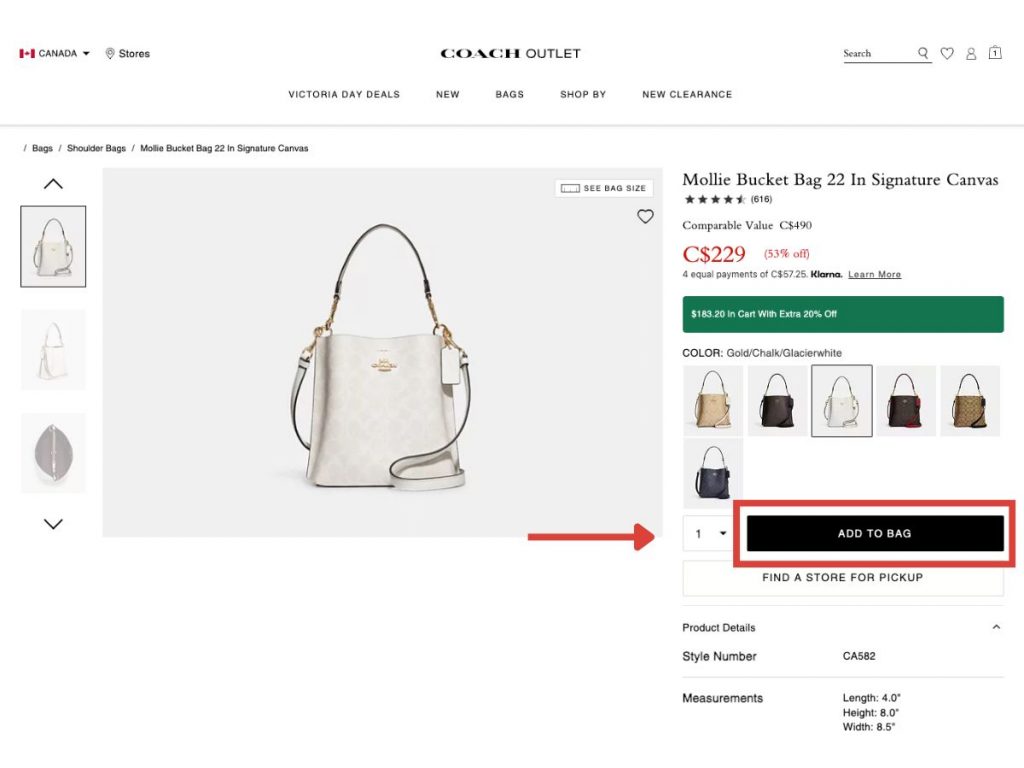Open the Canada country selector dropdown
The image size is (1024, 768).
point(55,54)
